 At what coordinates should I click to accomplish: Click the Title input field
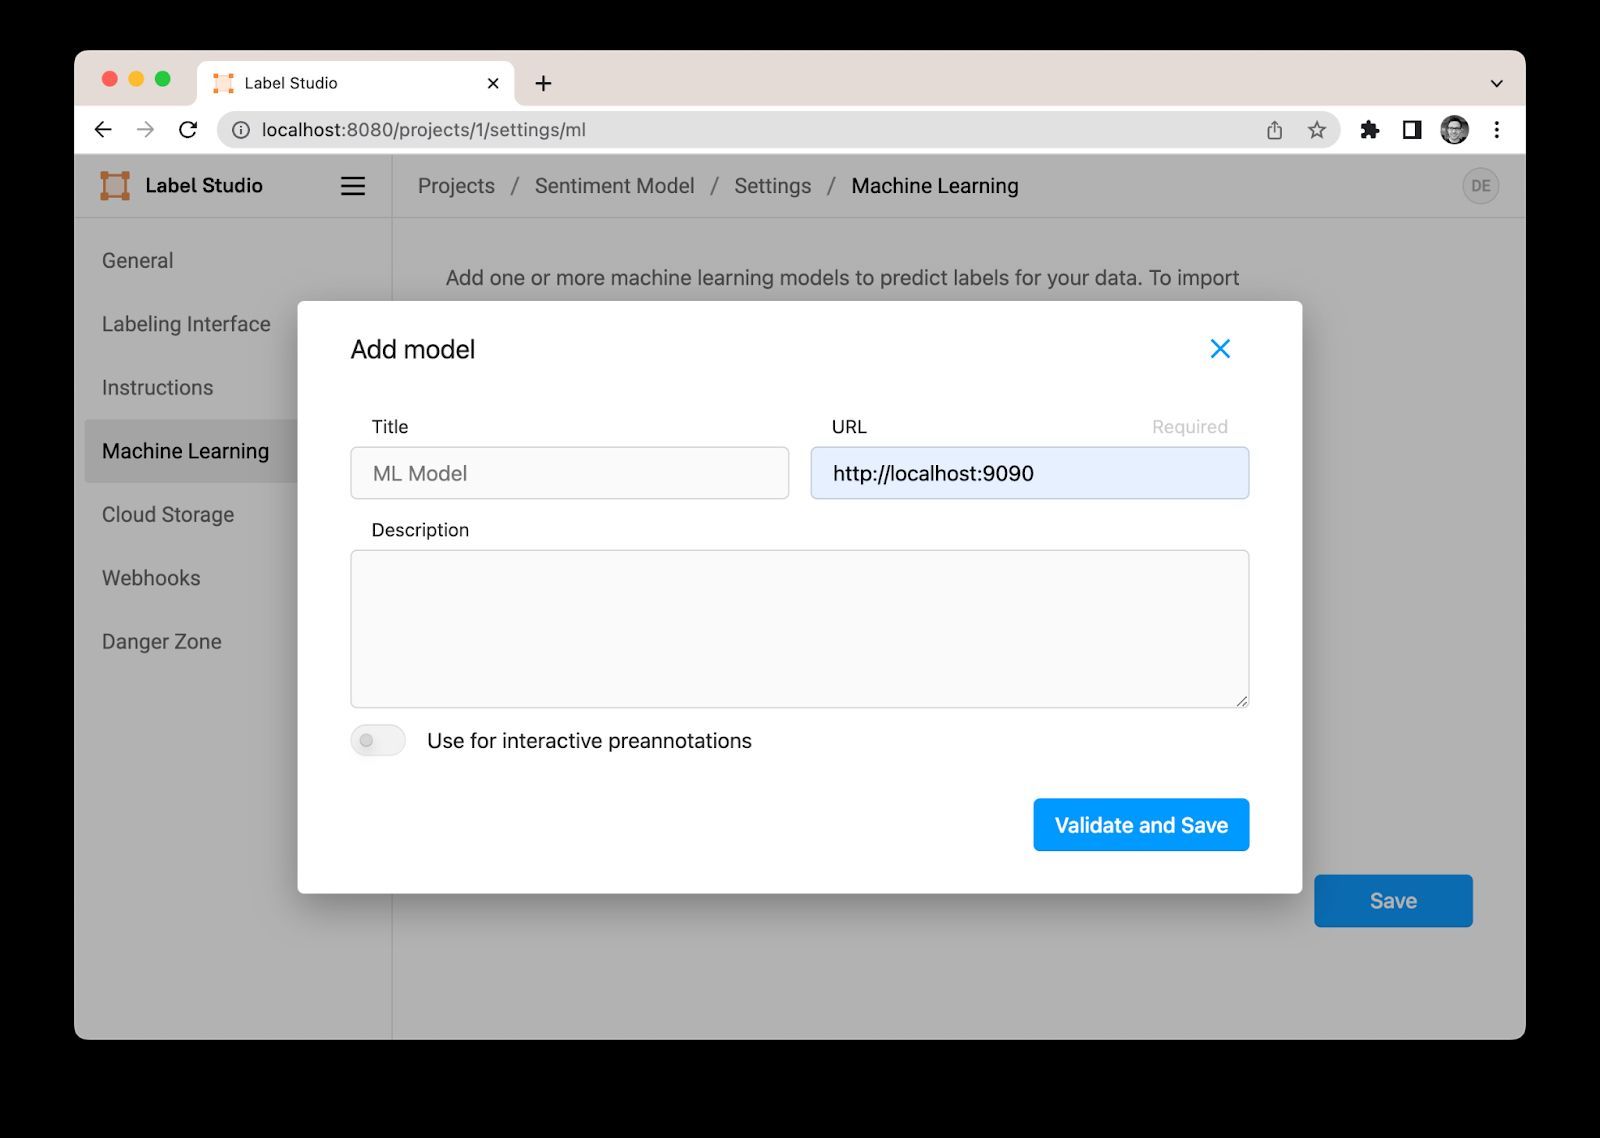[569, 473]
